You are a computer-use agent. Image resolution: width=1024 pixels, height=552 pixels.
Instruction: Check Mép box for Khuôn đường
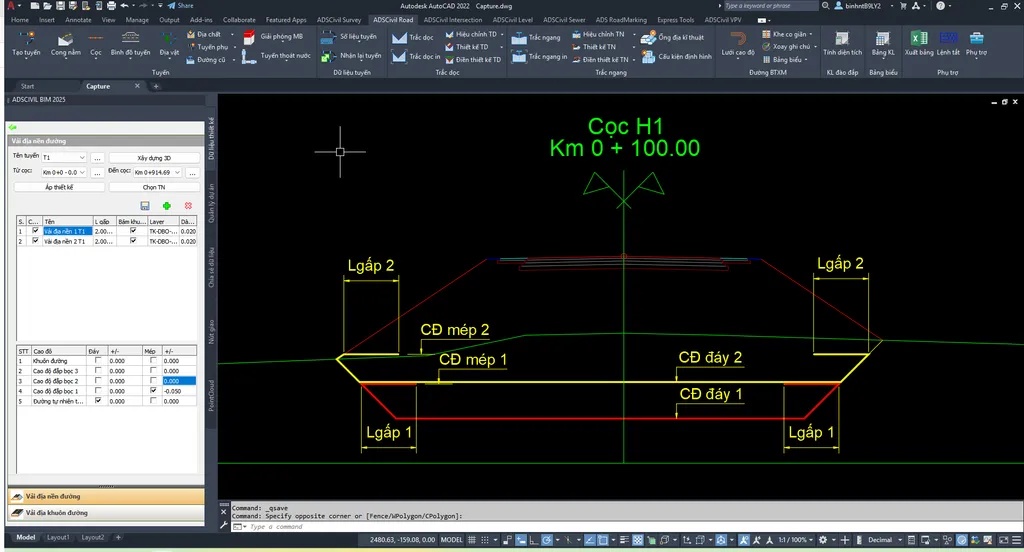click(153, 360)
